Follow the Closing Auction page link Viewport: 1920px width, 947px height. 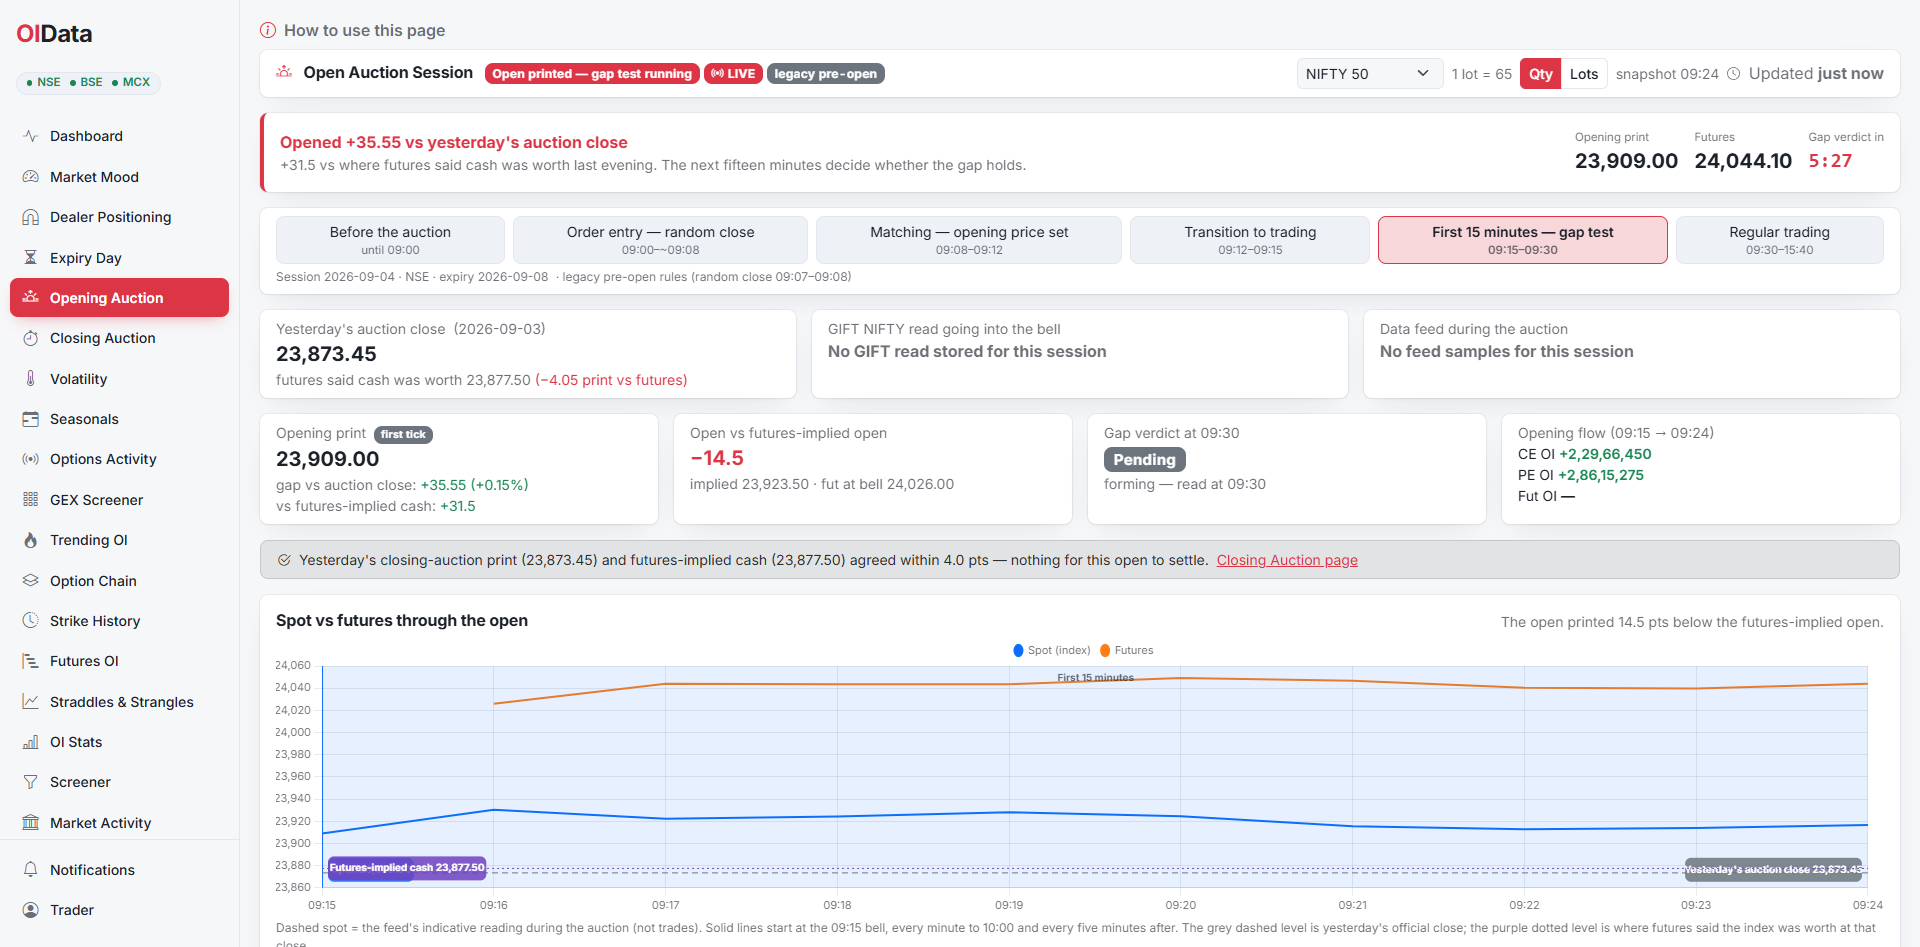[x=1287, y=560]
